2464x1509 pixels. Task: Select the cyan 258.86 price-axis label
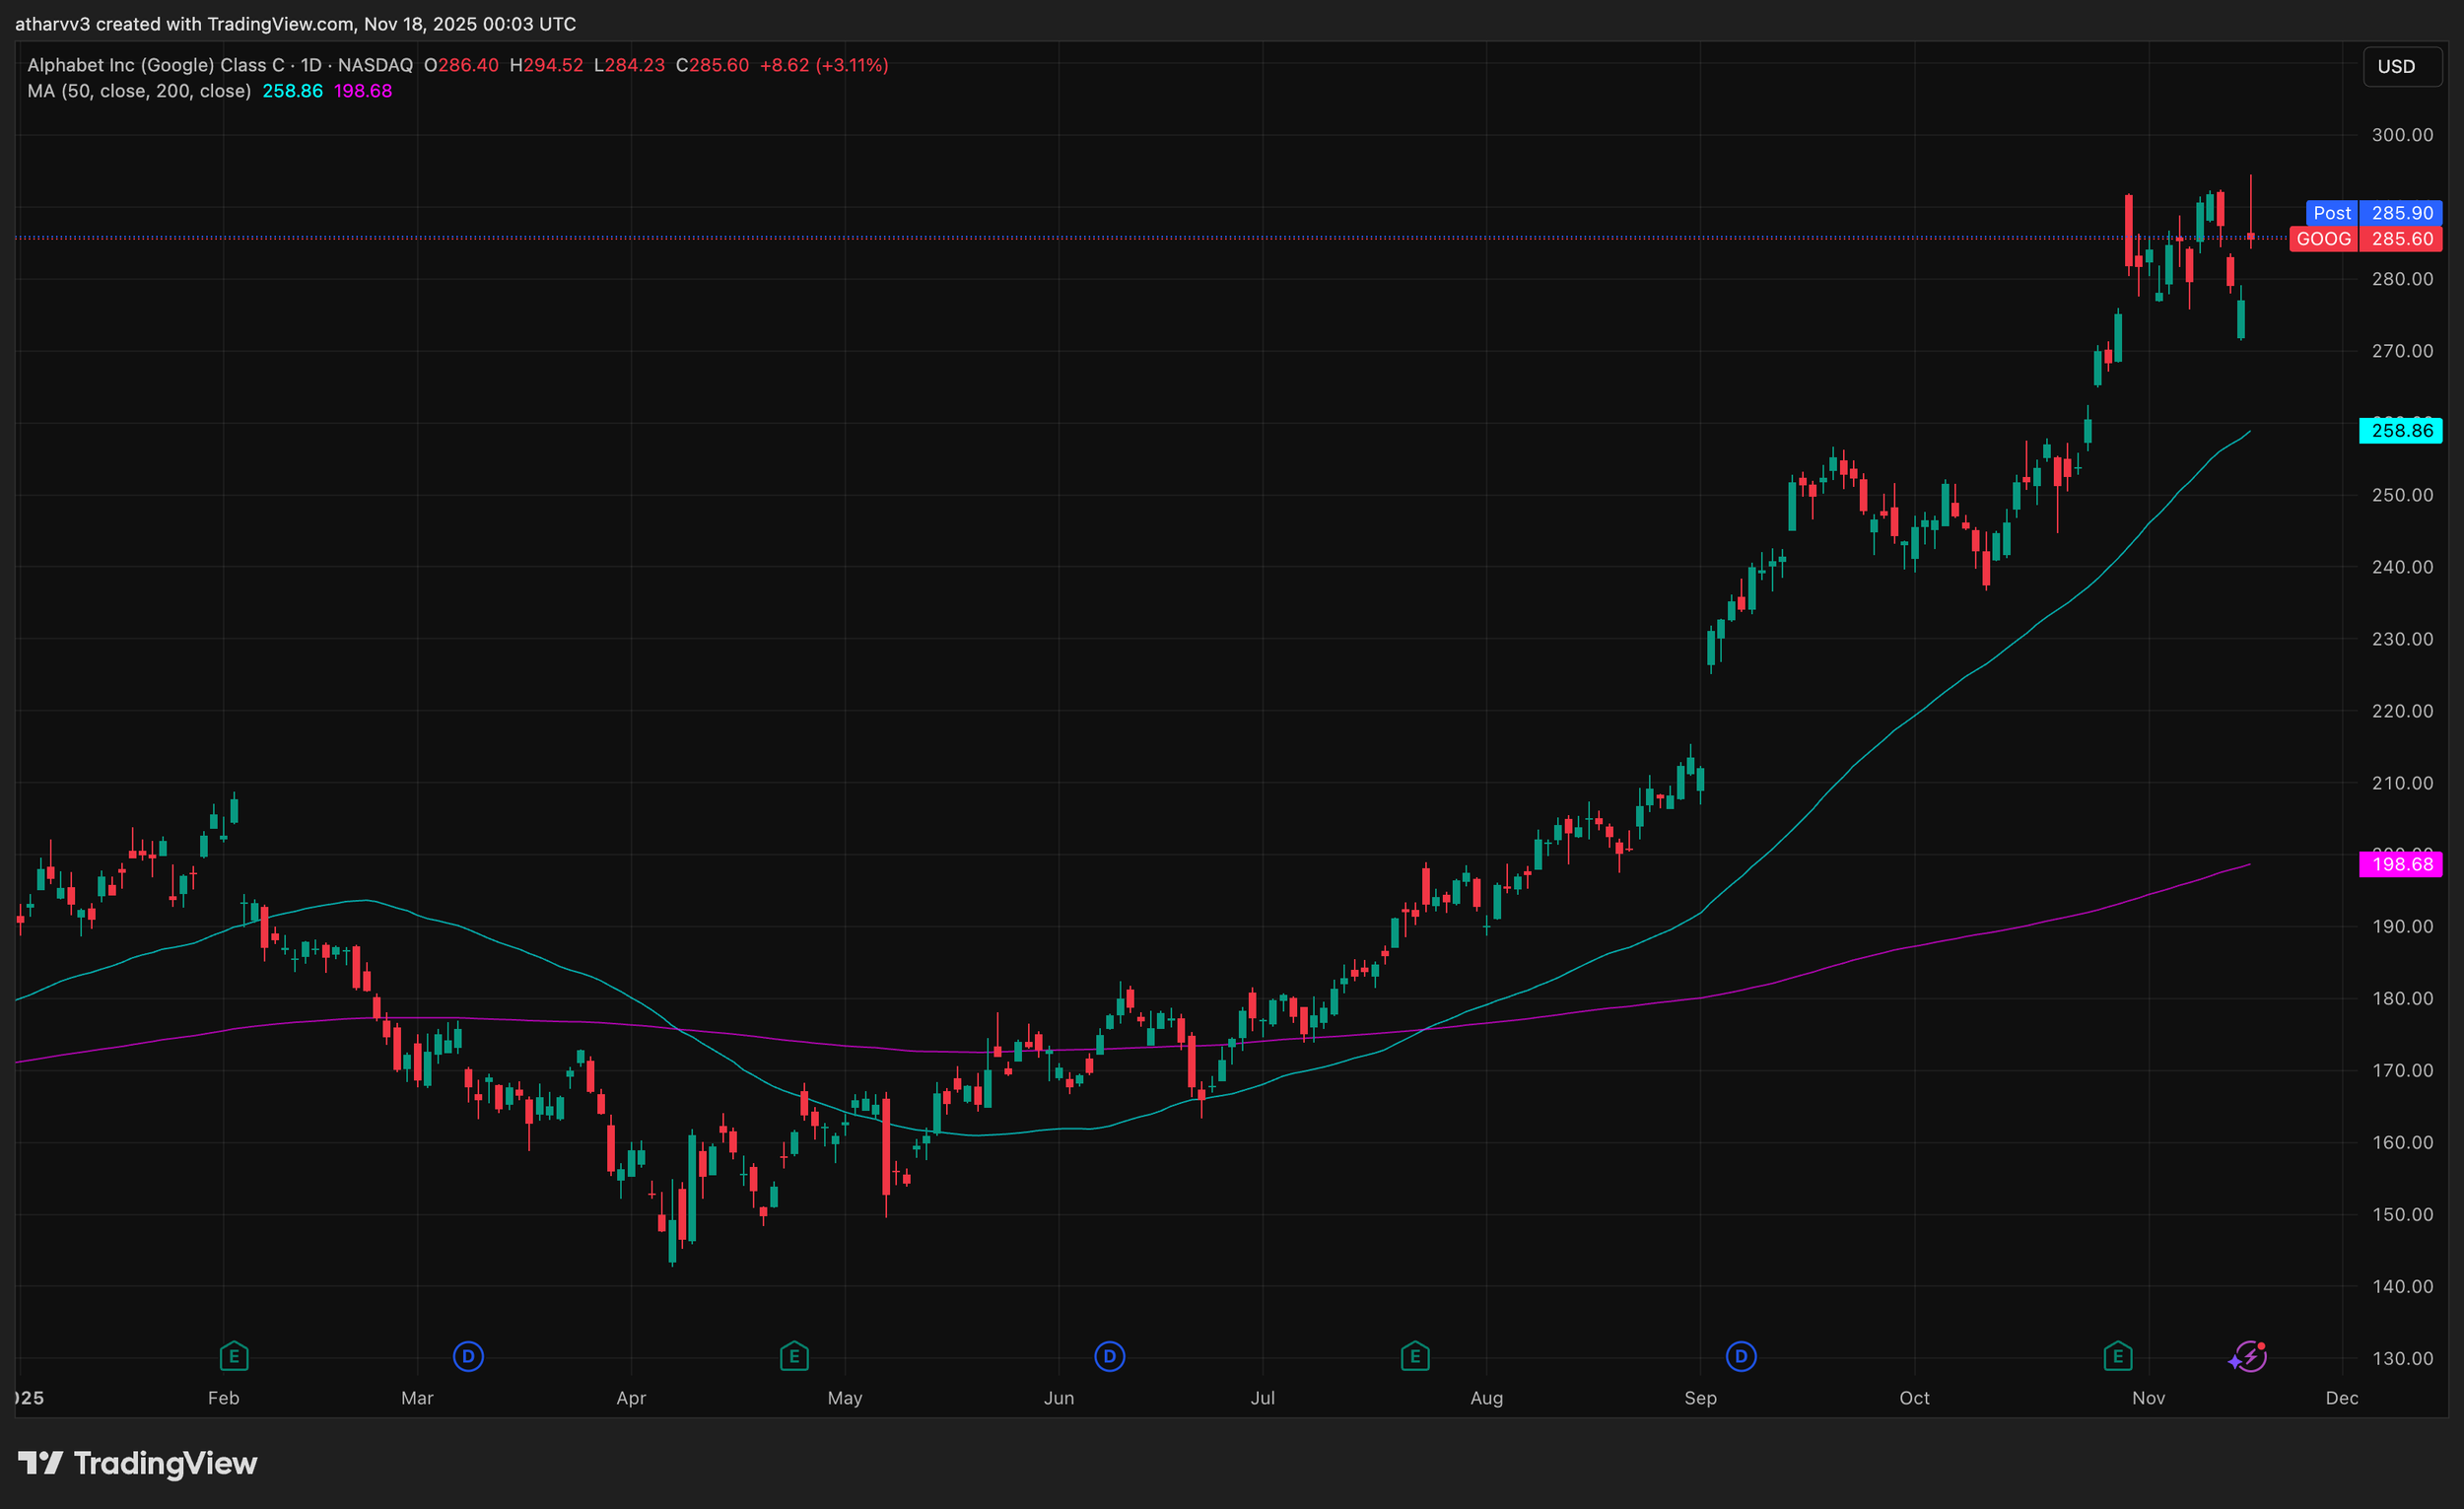pyautogui.click(x=2401, y=431)
